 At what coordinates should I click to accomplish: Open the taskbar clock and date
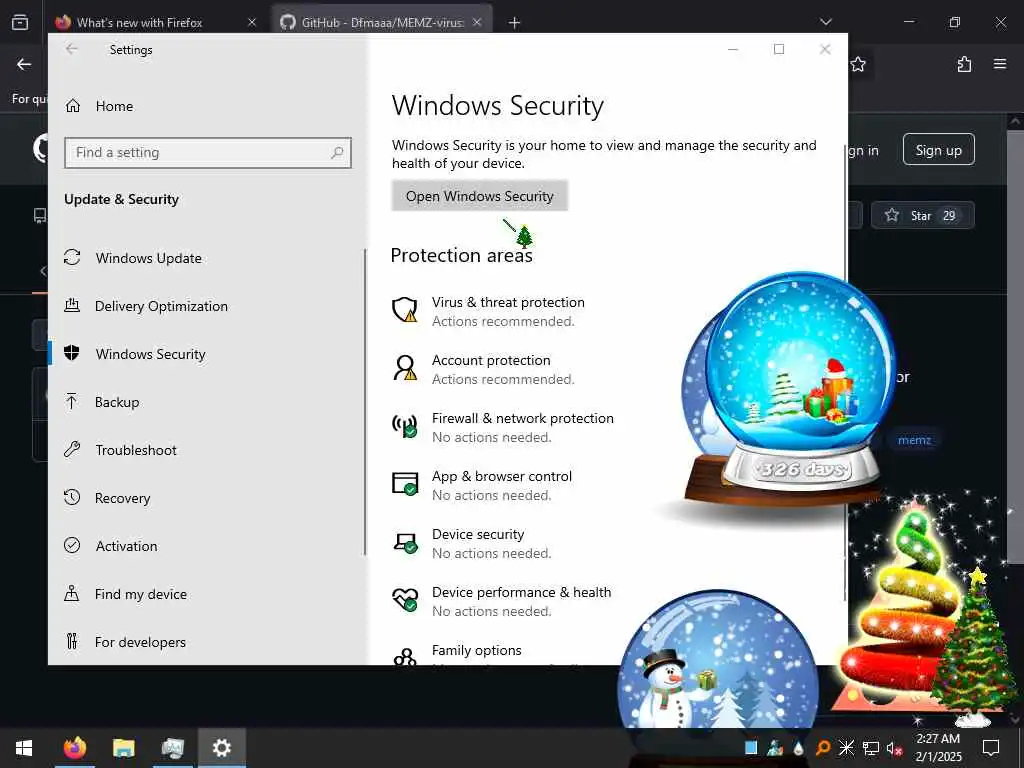click(x=938, y=748)
